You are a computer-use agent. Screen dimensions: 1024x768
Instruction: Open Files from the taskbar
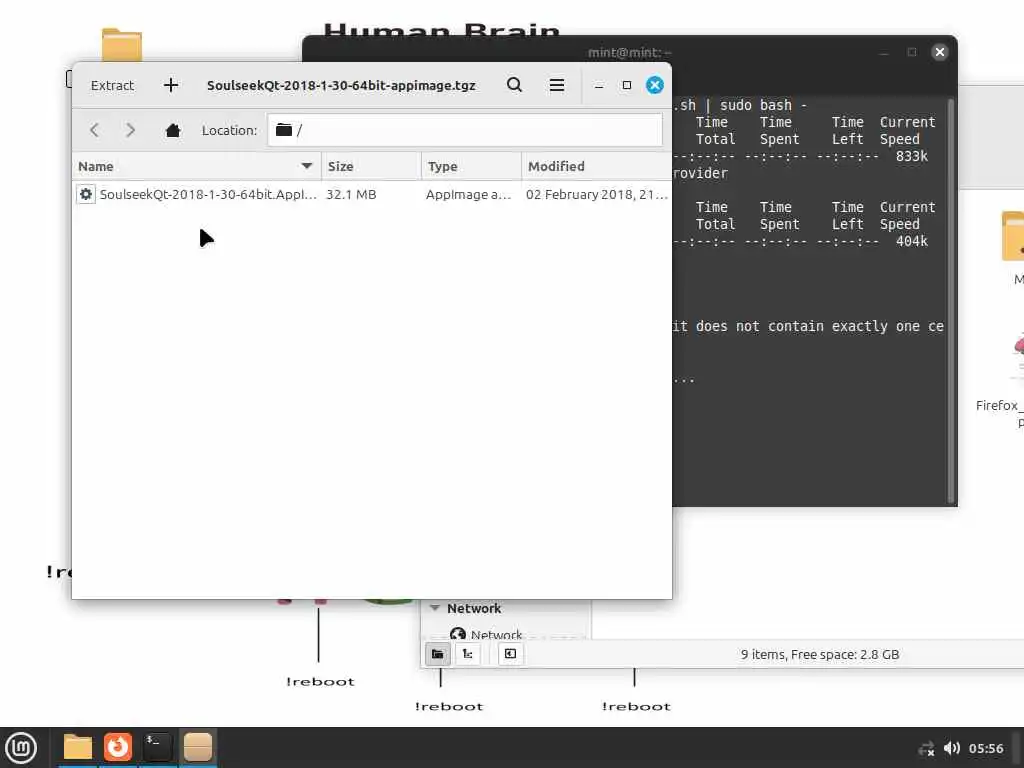click(x=78, y=747)
